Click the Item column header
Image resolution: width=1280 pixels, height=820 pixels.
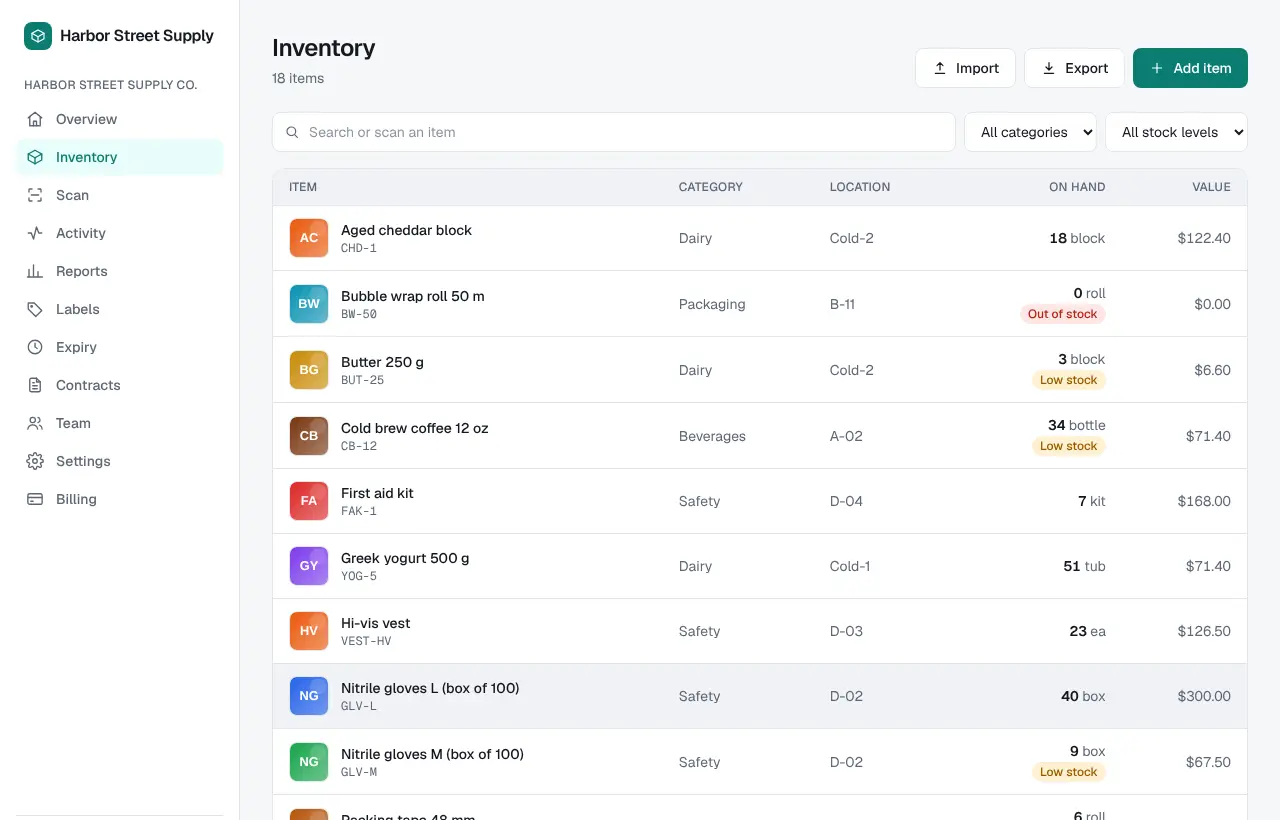point(303,187)
